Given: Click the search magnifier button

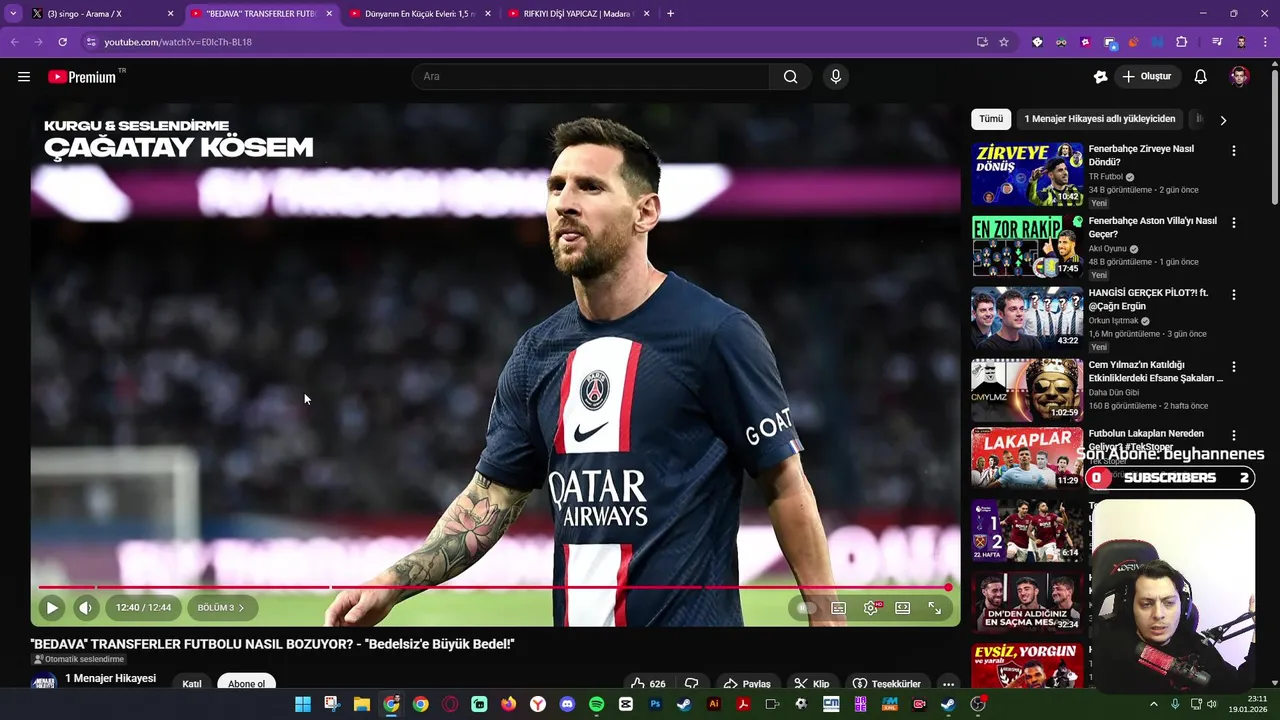Looking at the screenshot, I should pyautogui.click(x=790, y=76).
